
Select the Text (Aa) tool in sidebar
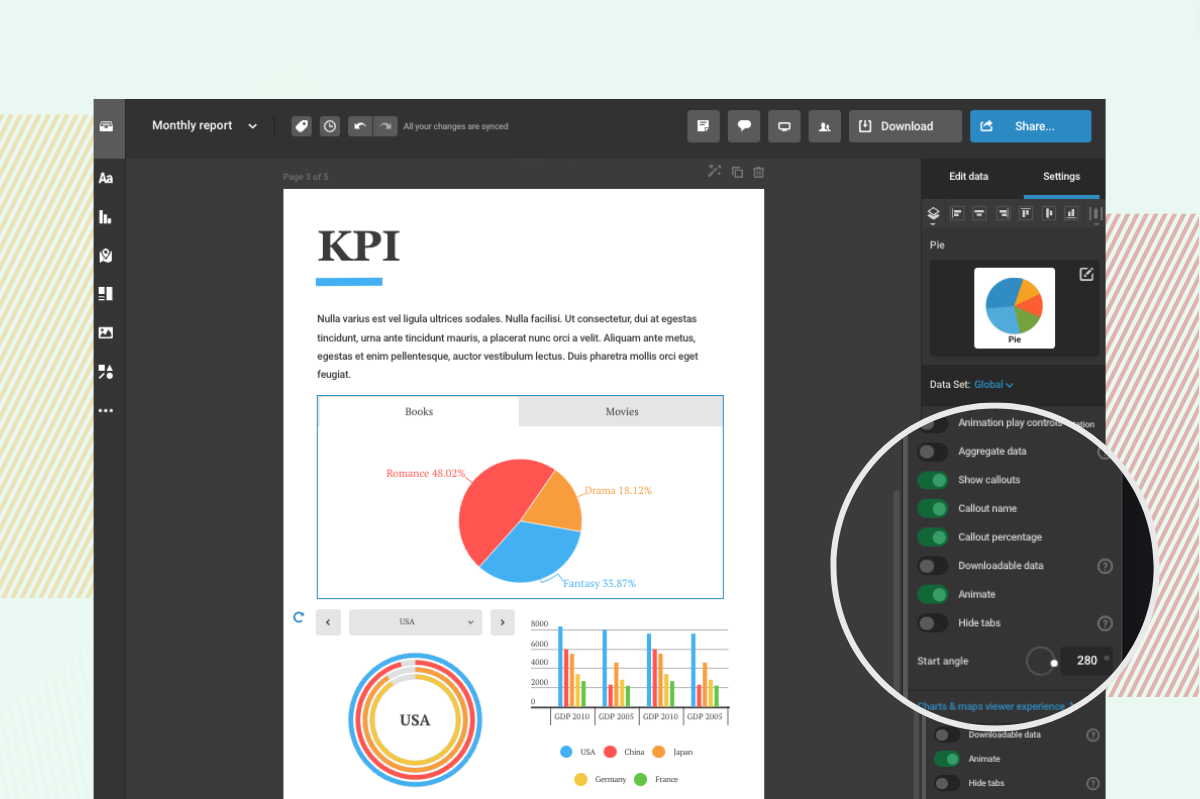coord(106,178)
